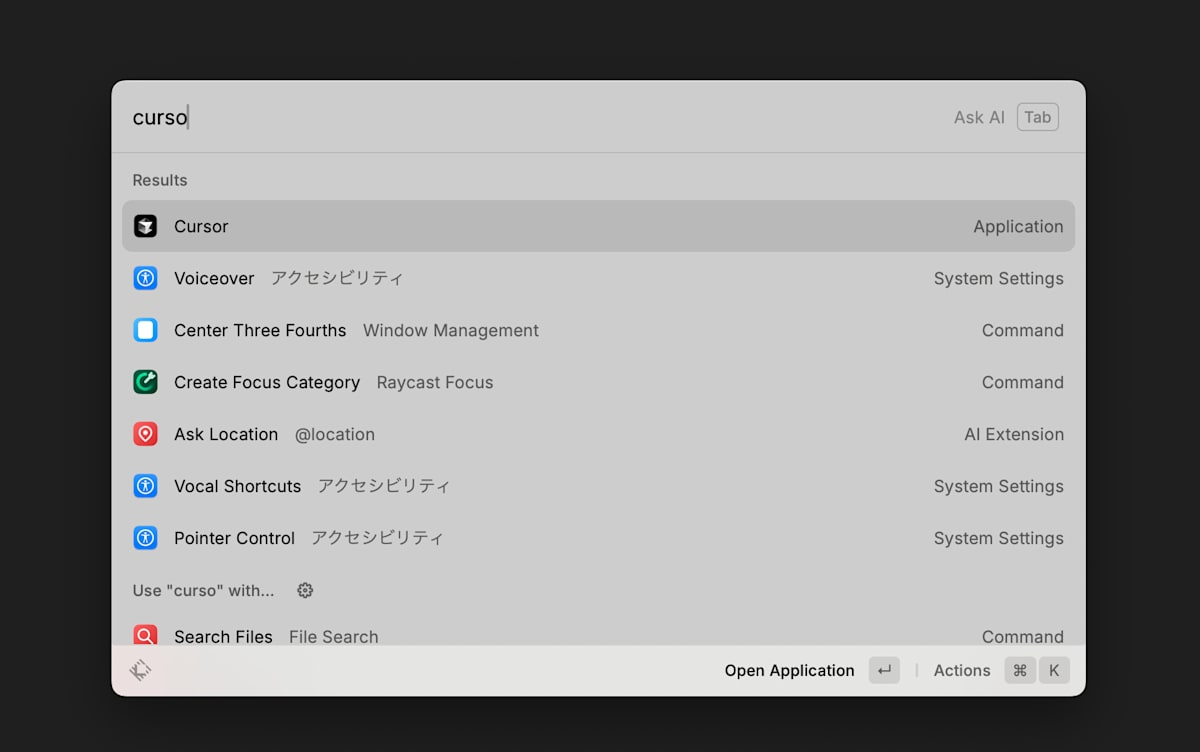Select the Center Three Fourths command name
The height and width of the screenshot is (752, 1200).
click(260, 330)
